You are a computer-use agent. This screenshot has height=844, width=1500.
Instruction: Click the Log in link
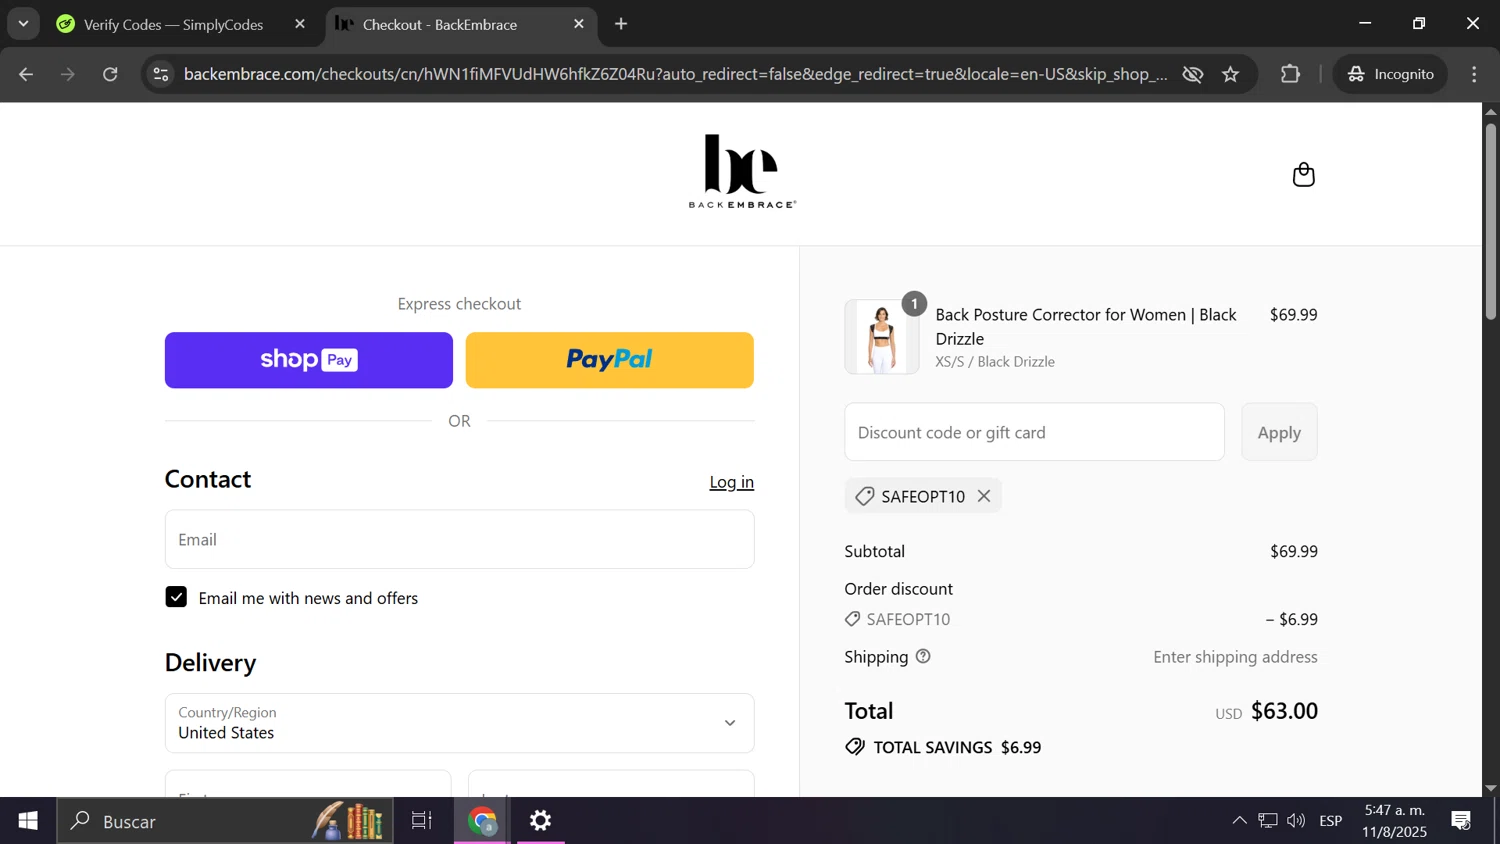click(732, 482)
